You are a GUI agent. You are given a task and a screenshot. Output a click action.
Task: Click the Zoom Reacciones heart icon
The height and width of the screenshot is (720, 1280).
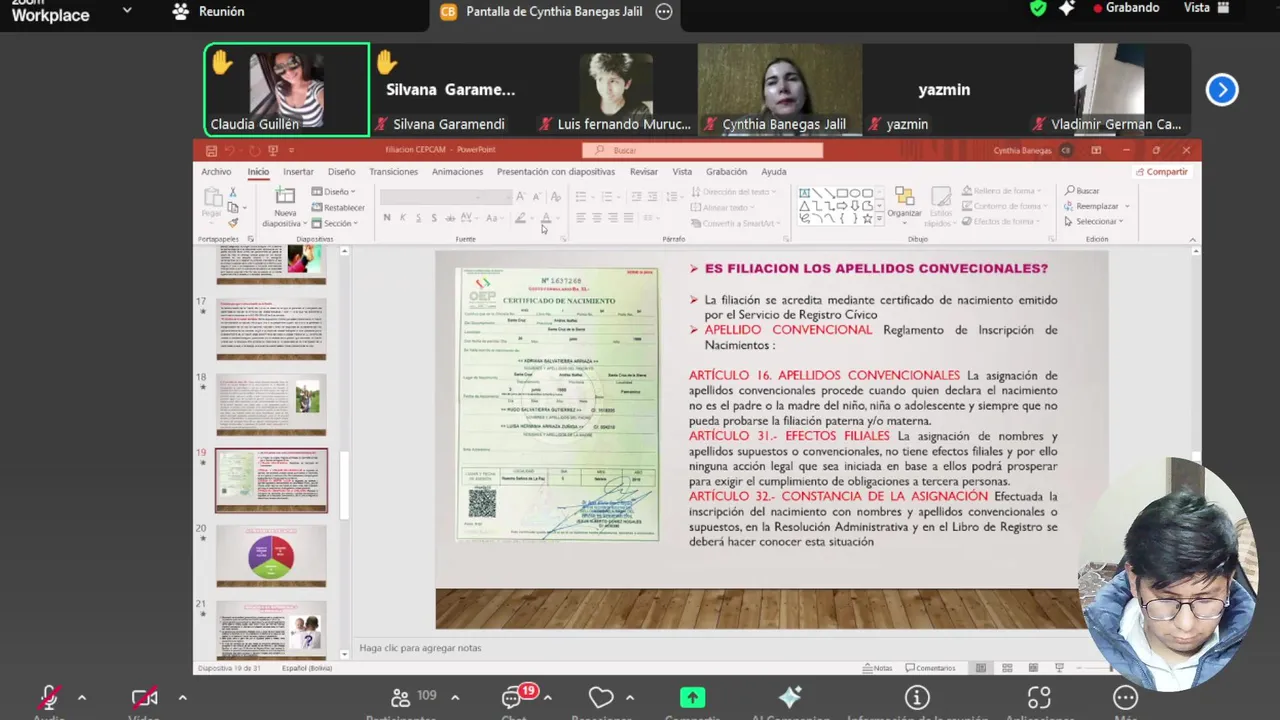(x=600, y=697)
